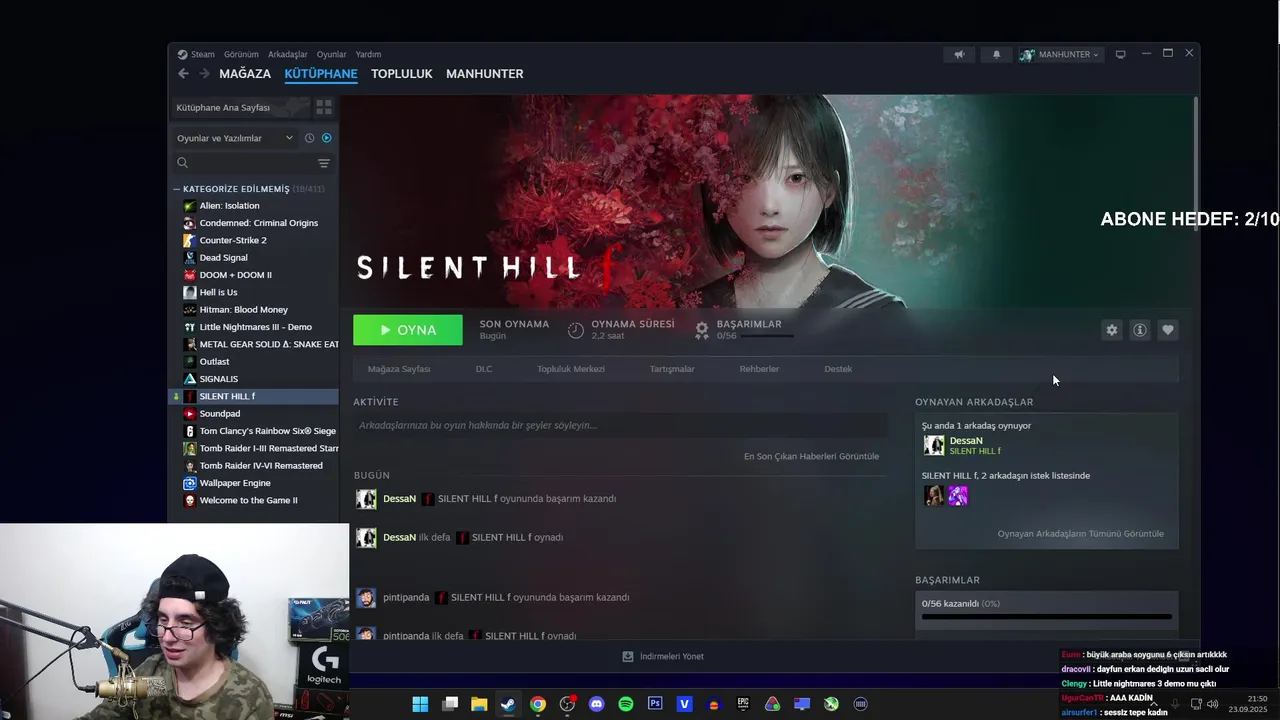Screen dimensions: 1280x720
Task: Collapse the KATEGORİZE EDİLMEMİŞ category
Action: pyautogui.click(x=177, y=189)
